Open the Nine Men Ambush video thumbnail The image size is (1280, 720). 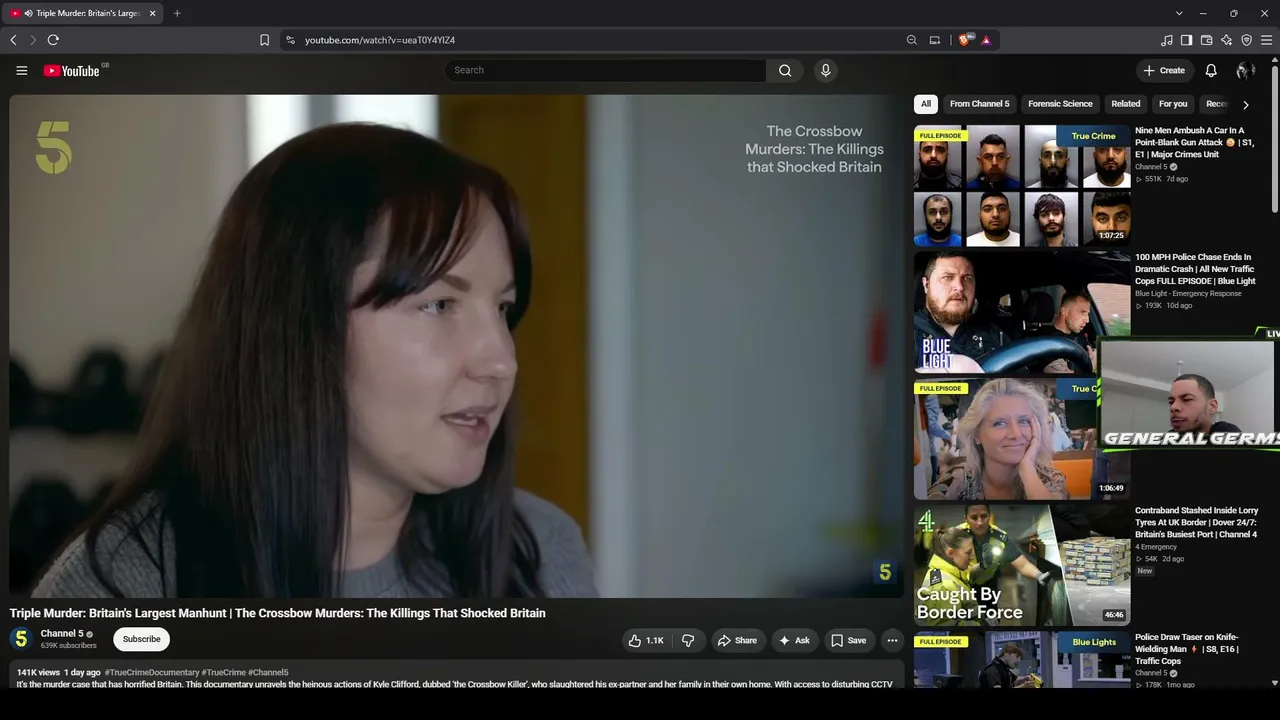click(1022, 185)
